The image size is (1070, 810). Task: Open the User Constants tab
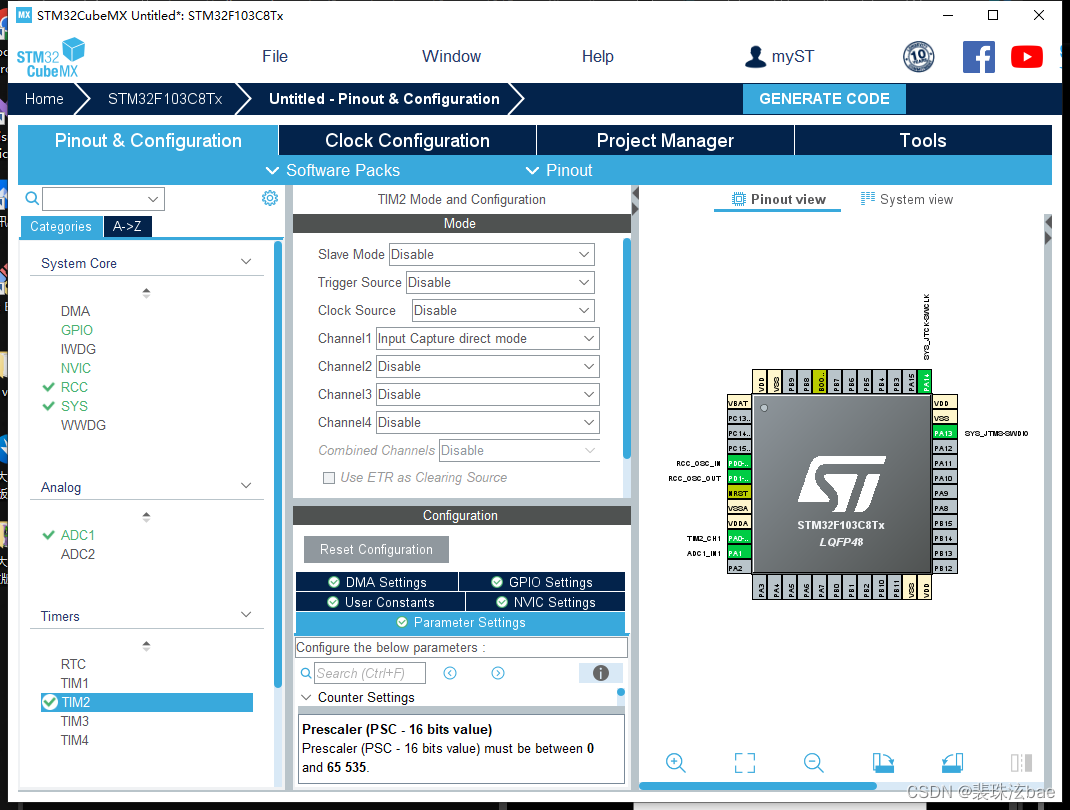coord(381,602)
